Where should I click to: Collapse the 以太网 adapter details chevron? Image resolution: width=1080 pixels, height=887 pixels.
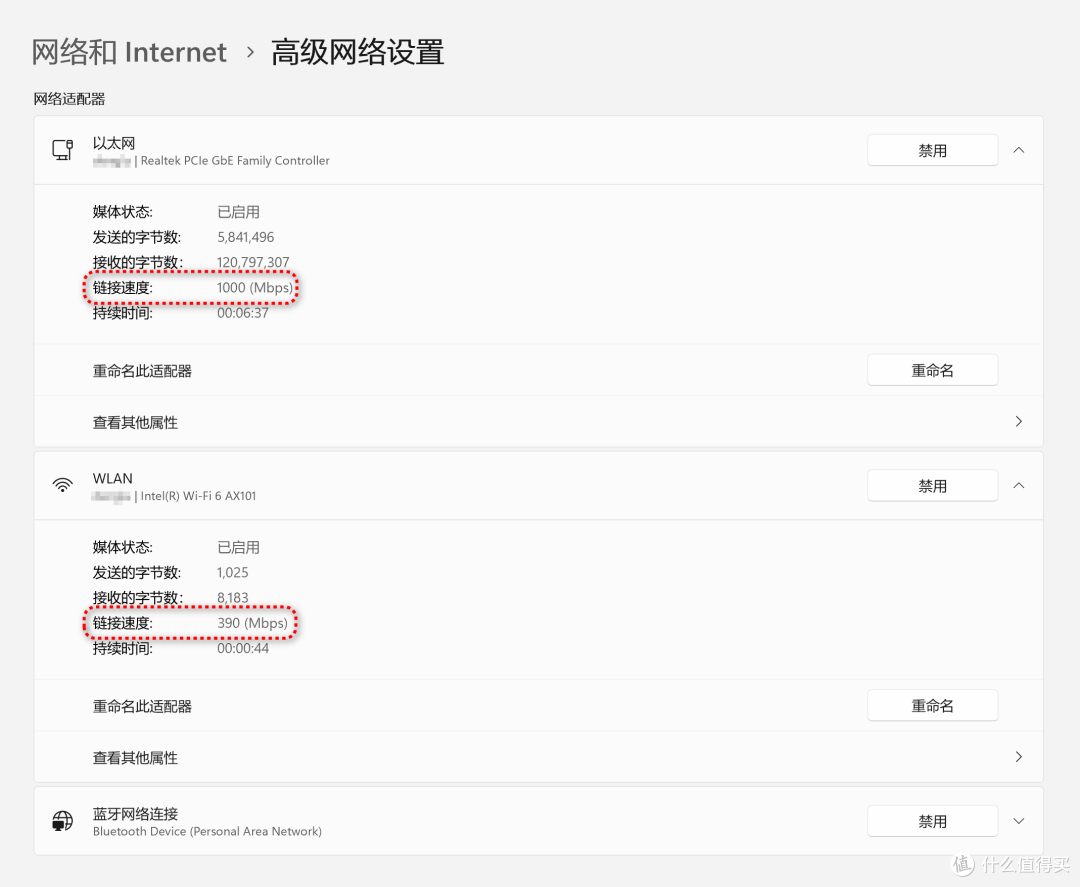pos(1018,150)
